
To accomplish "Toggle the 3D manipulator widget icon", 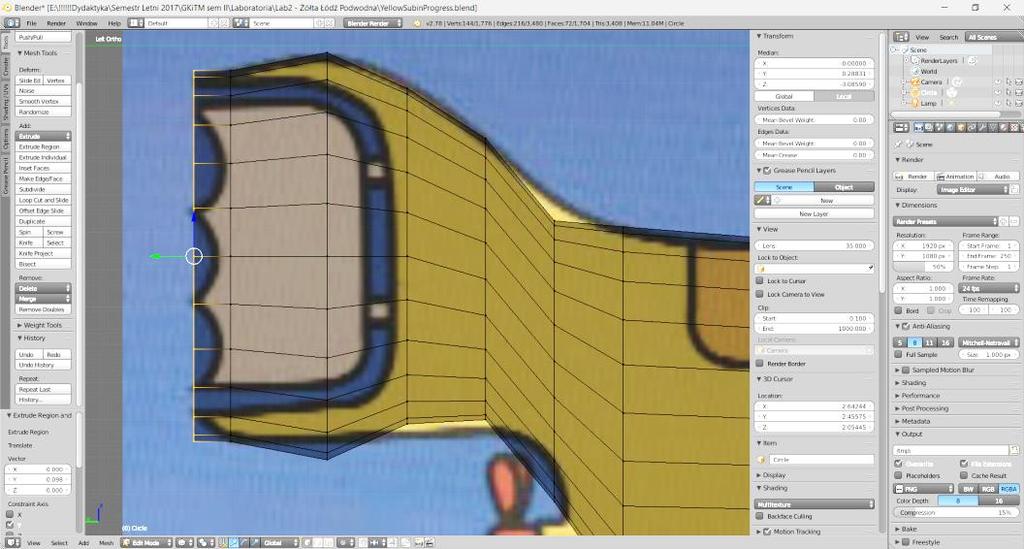I will [223, 542].
